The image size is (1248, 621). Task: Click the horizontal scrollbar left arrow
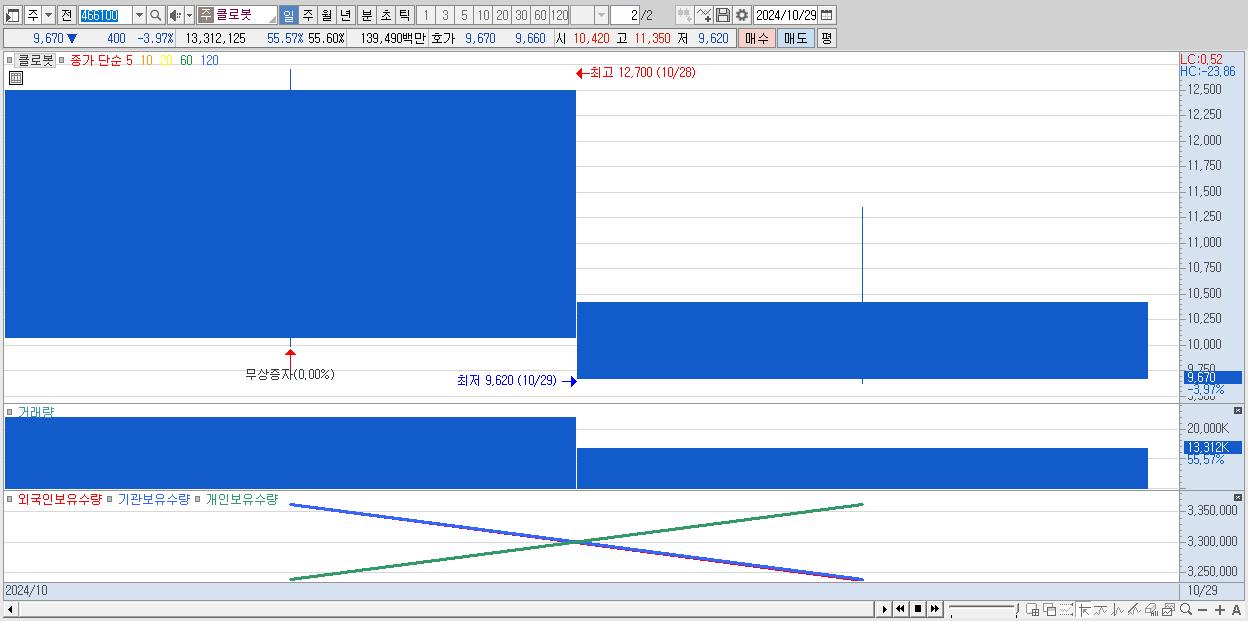10,609
